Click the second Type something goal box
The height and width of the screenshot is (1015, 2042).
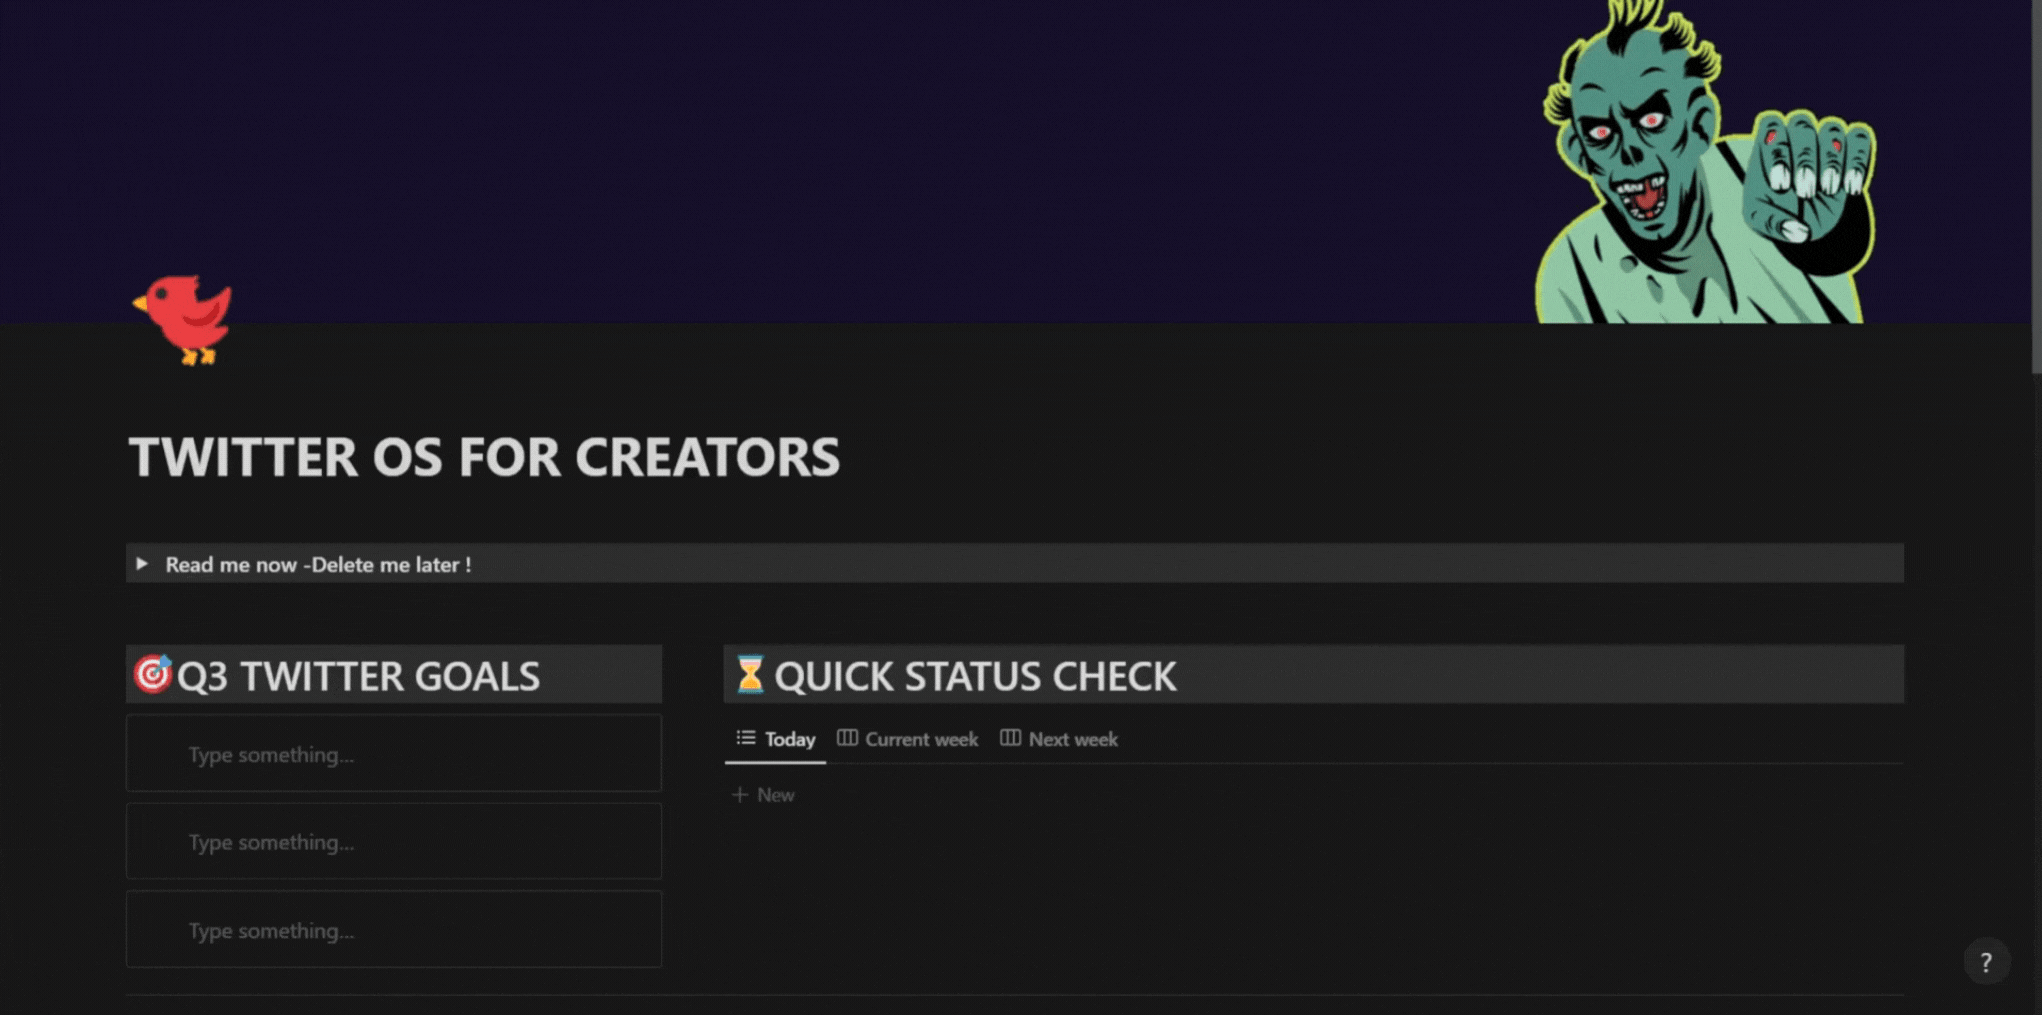tap(394, 842)
